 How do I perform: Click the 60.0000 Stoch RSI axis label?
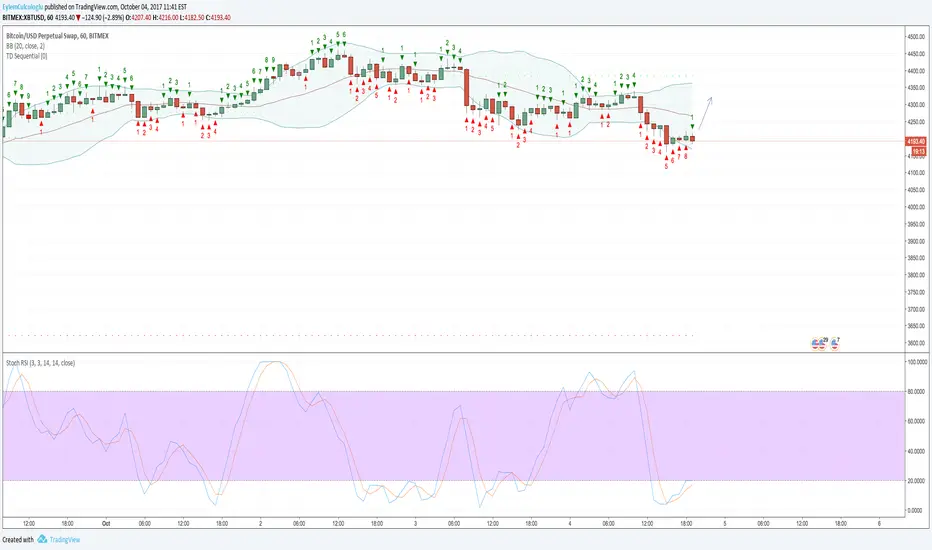(917, 421)
